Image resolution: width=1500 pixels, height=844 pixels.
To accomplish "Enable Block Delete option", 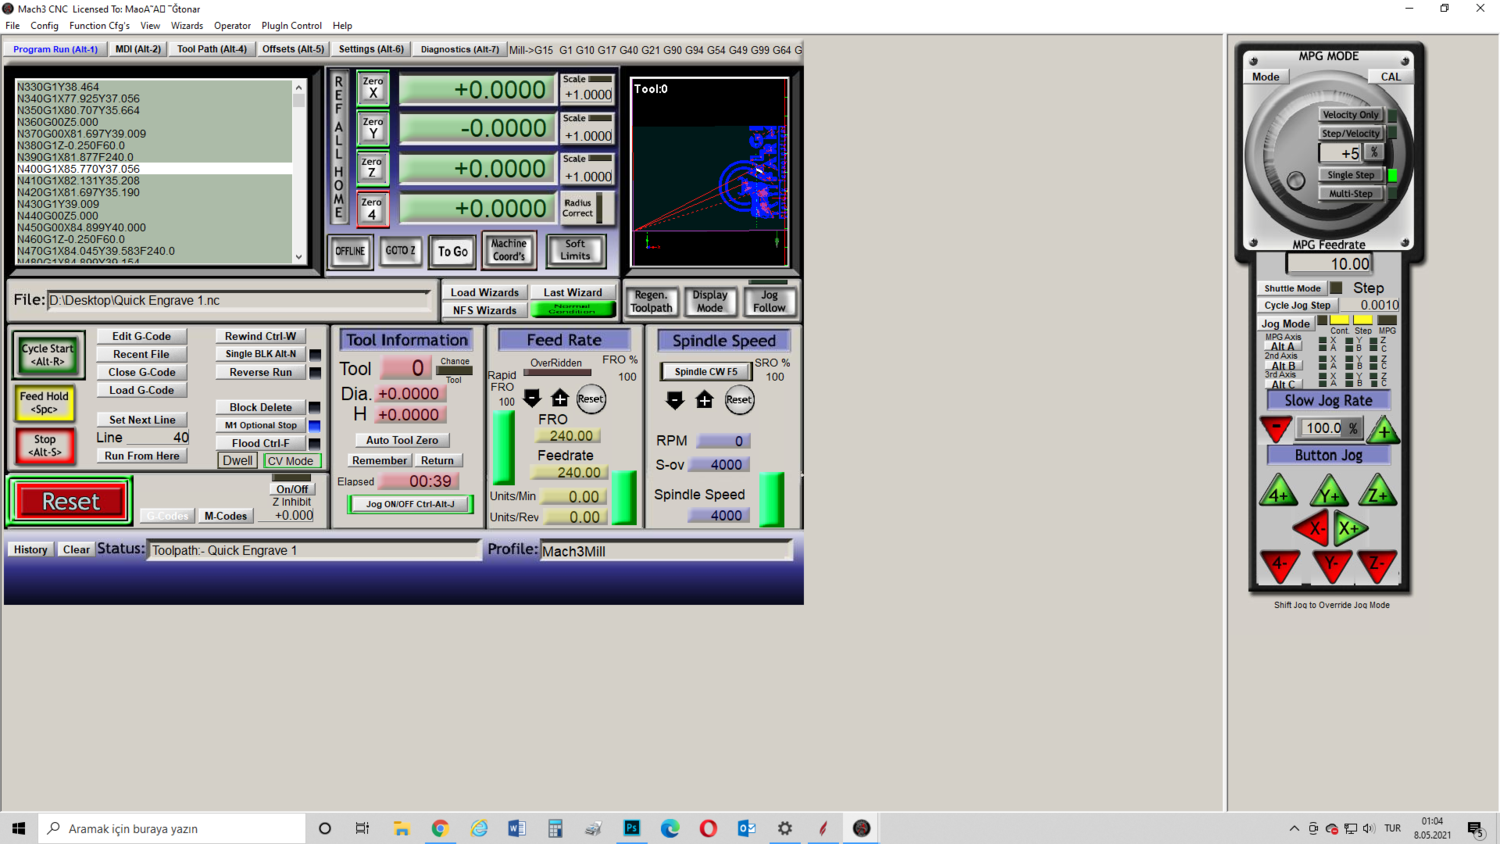I will point(261,407).
